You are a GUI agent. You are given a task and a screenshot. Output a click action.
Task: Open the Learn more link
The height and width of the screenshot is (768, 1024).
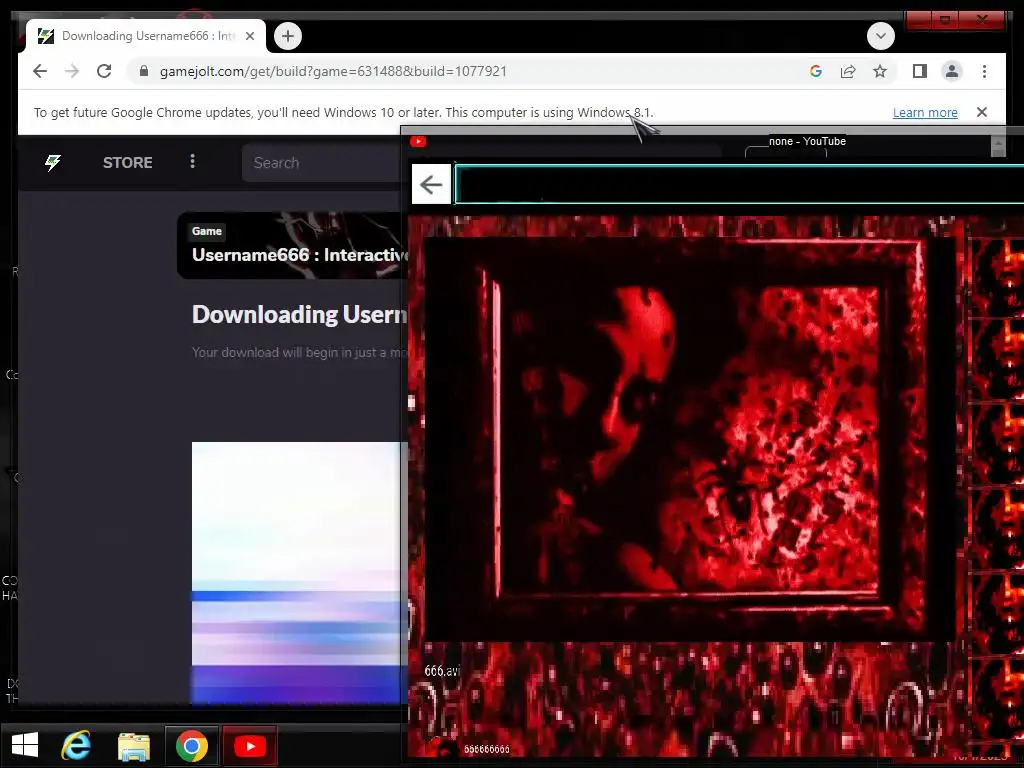coord(925,112)
